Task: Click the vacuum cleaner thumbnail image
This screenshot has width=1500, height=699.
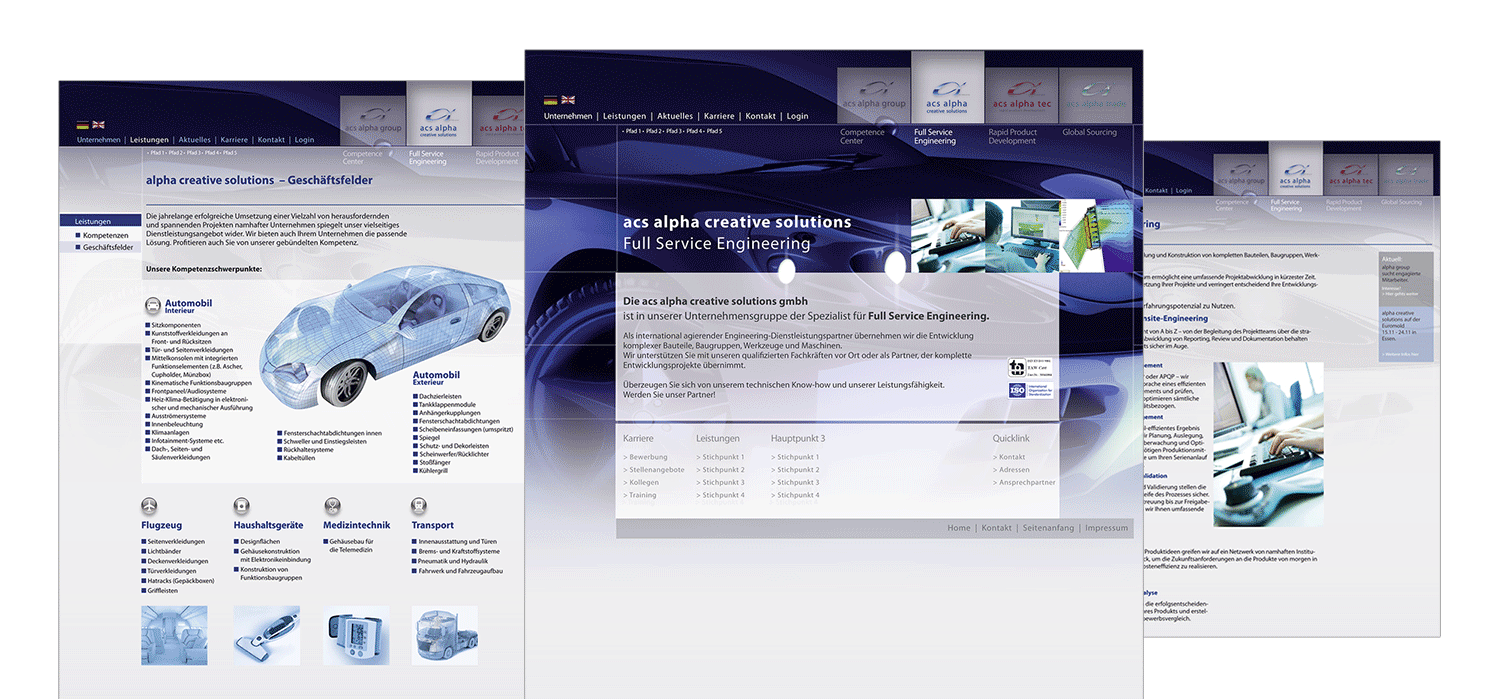Action: click(266, 636)
